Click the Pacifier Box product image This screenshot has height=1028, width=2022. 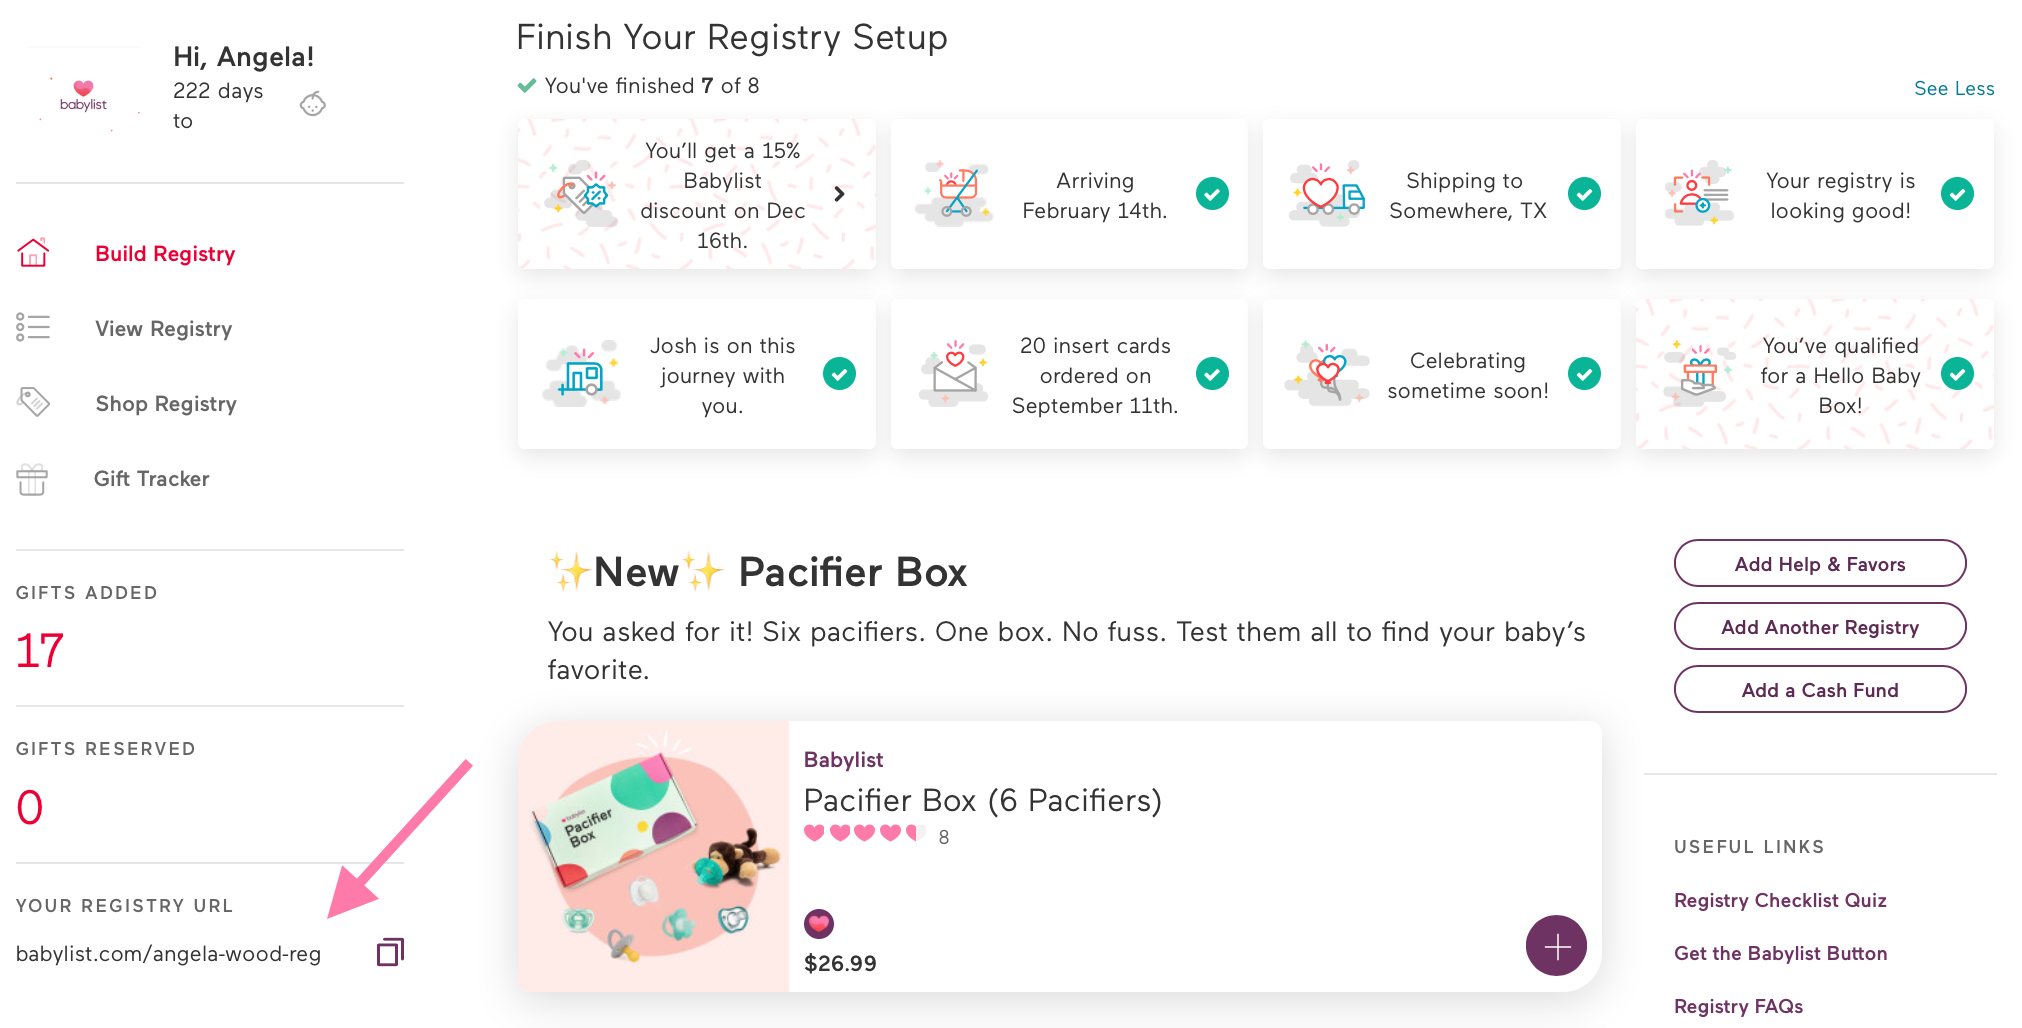[654, 857]
